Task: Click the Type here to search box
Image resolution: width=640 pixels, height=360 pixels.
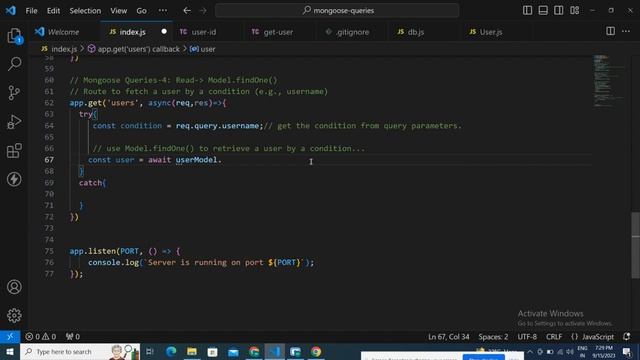Action: 80,351
